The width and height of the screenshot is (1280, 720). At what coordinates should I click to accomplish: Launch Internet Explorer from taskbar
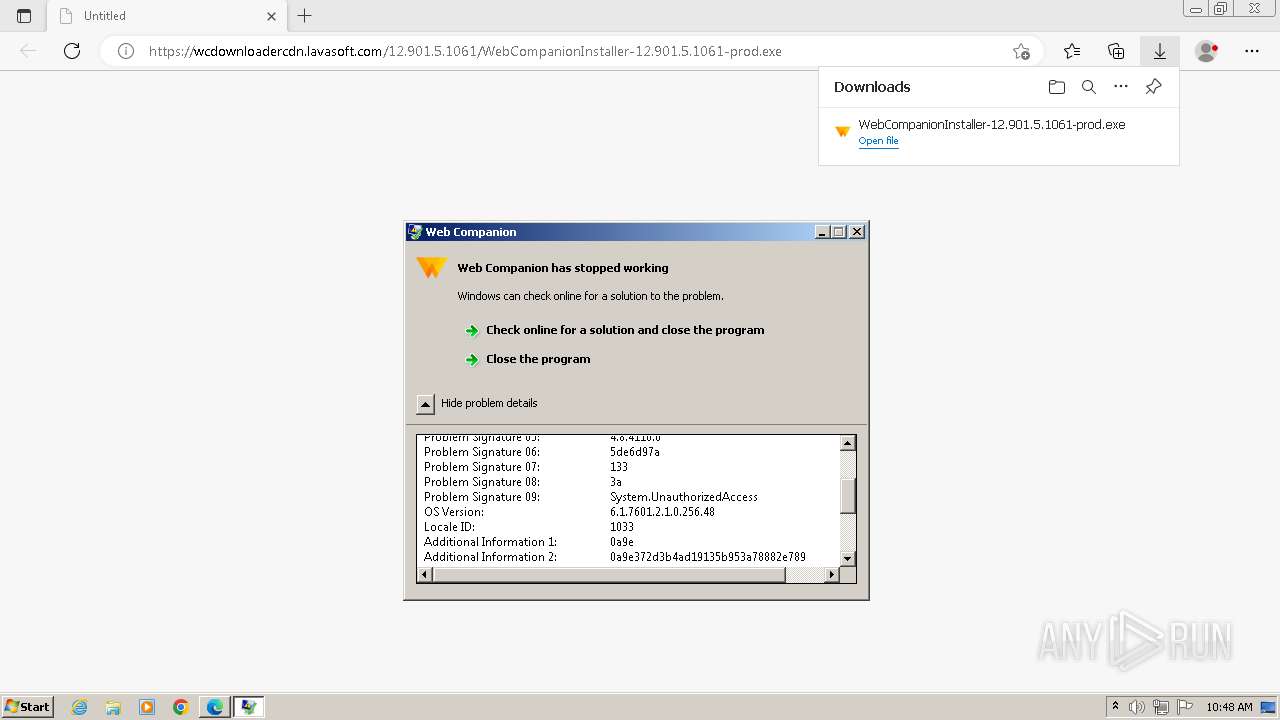80,707
